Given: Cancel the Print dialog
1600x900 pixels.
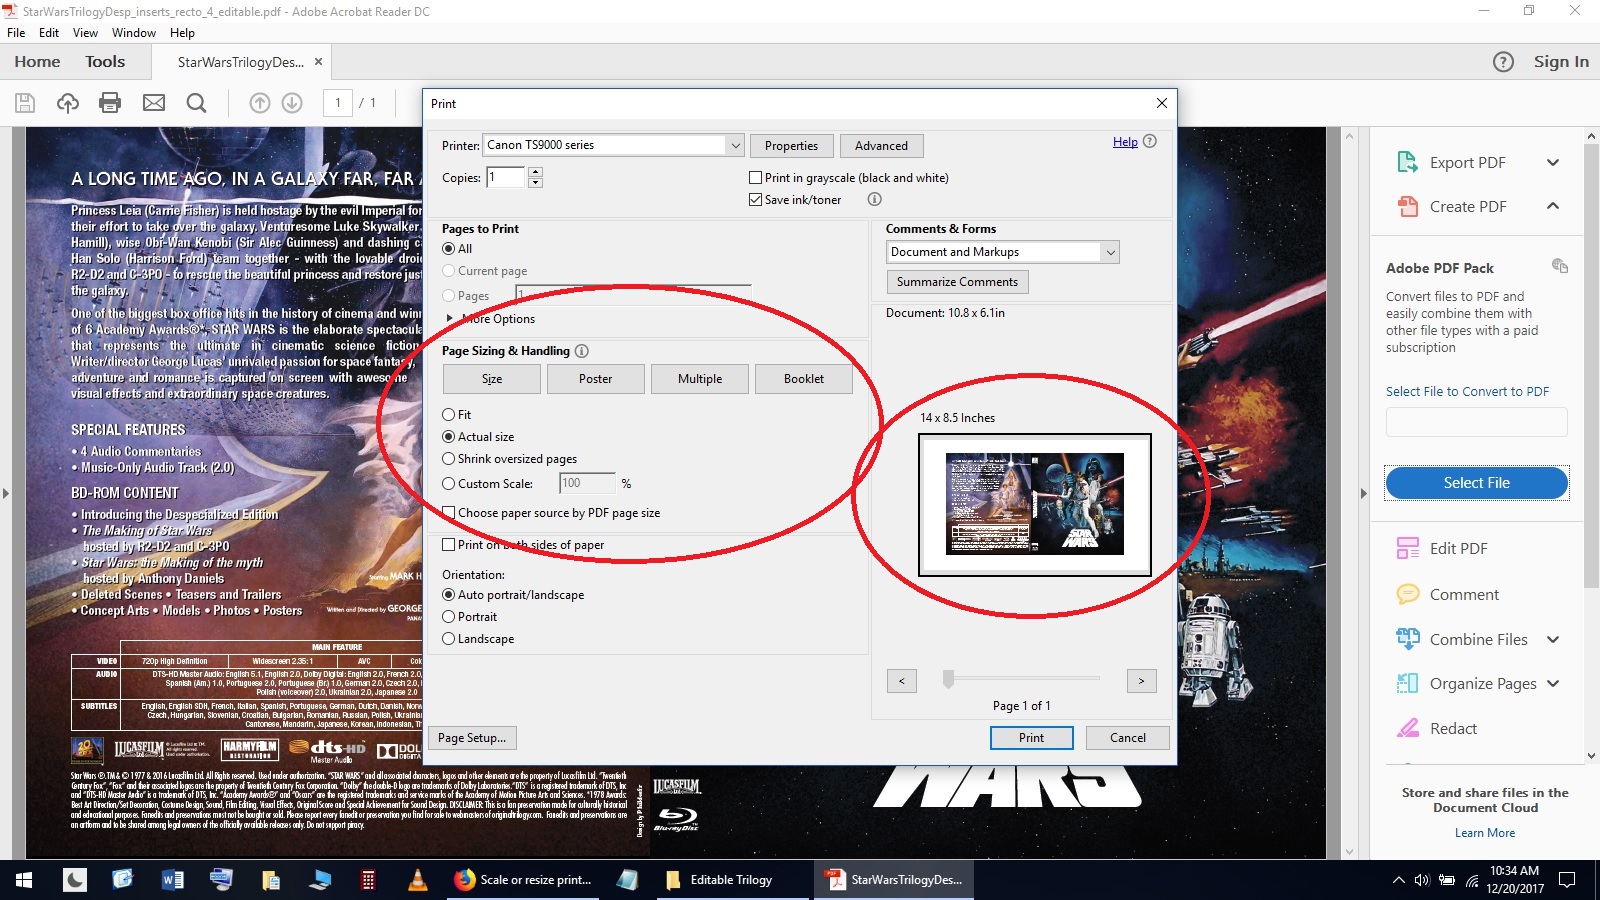Looking at the screenshot, I should [x=1128, y=738].
